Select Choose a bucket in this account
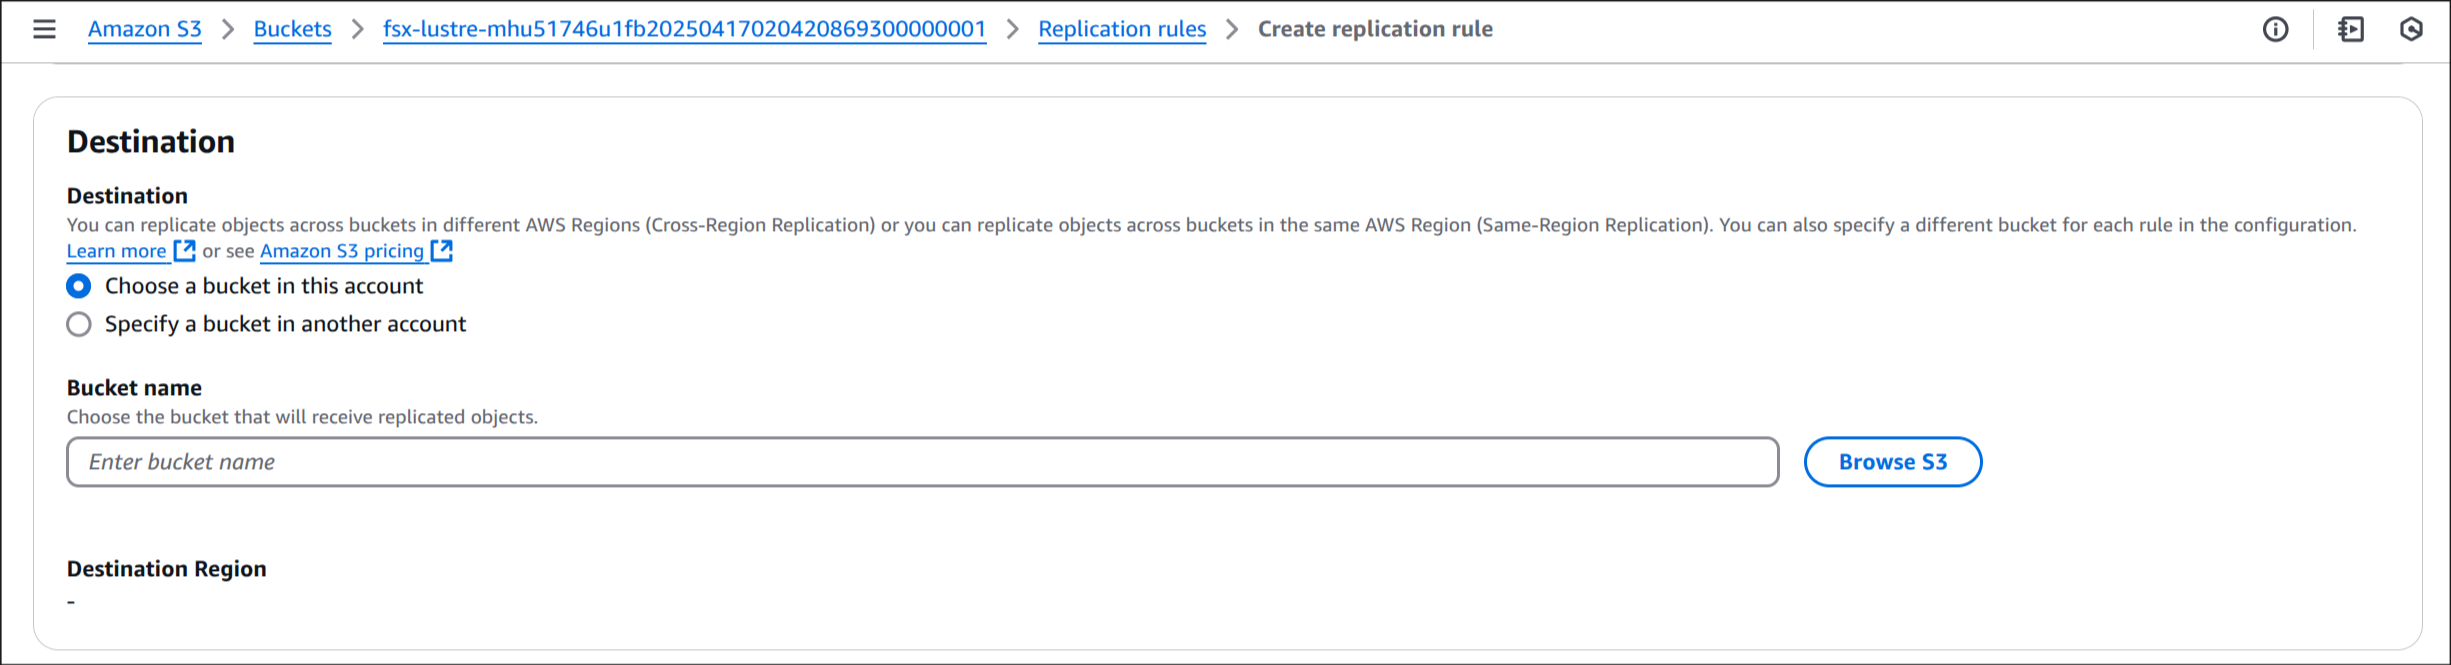The width and height of the screenshot is (2451, 665). 79,286
